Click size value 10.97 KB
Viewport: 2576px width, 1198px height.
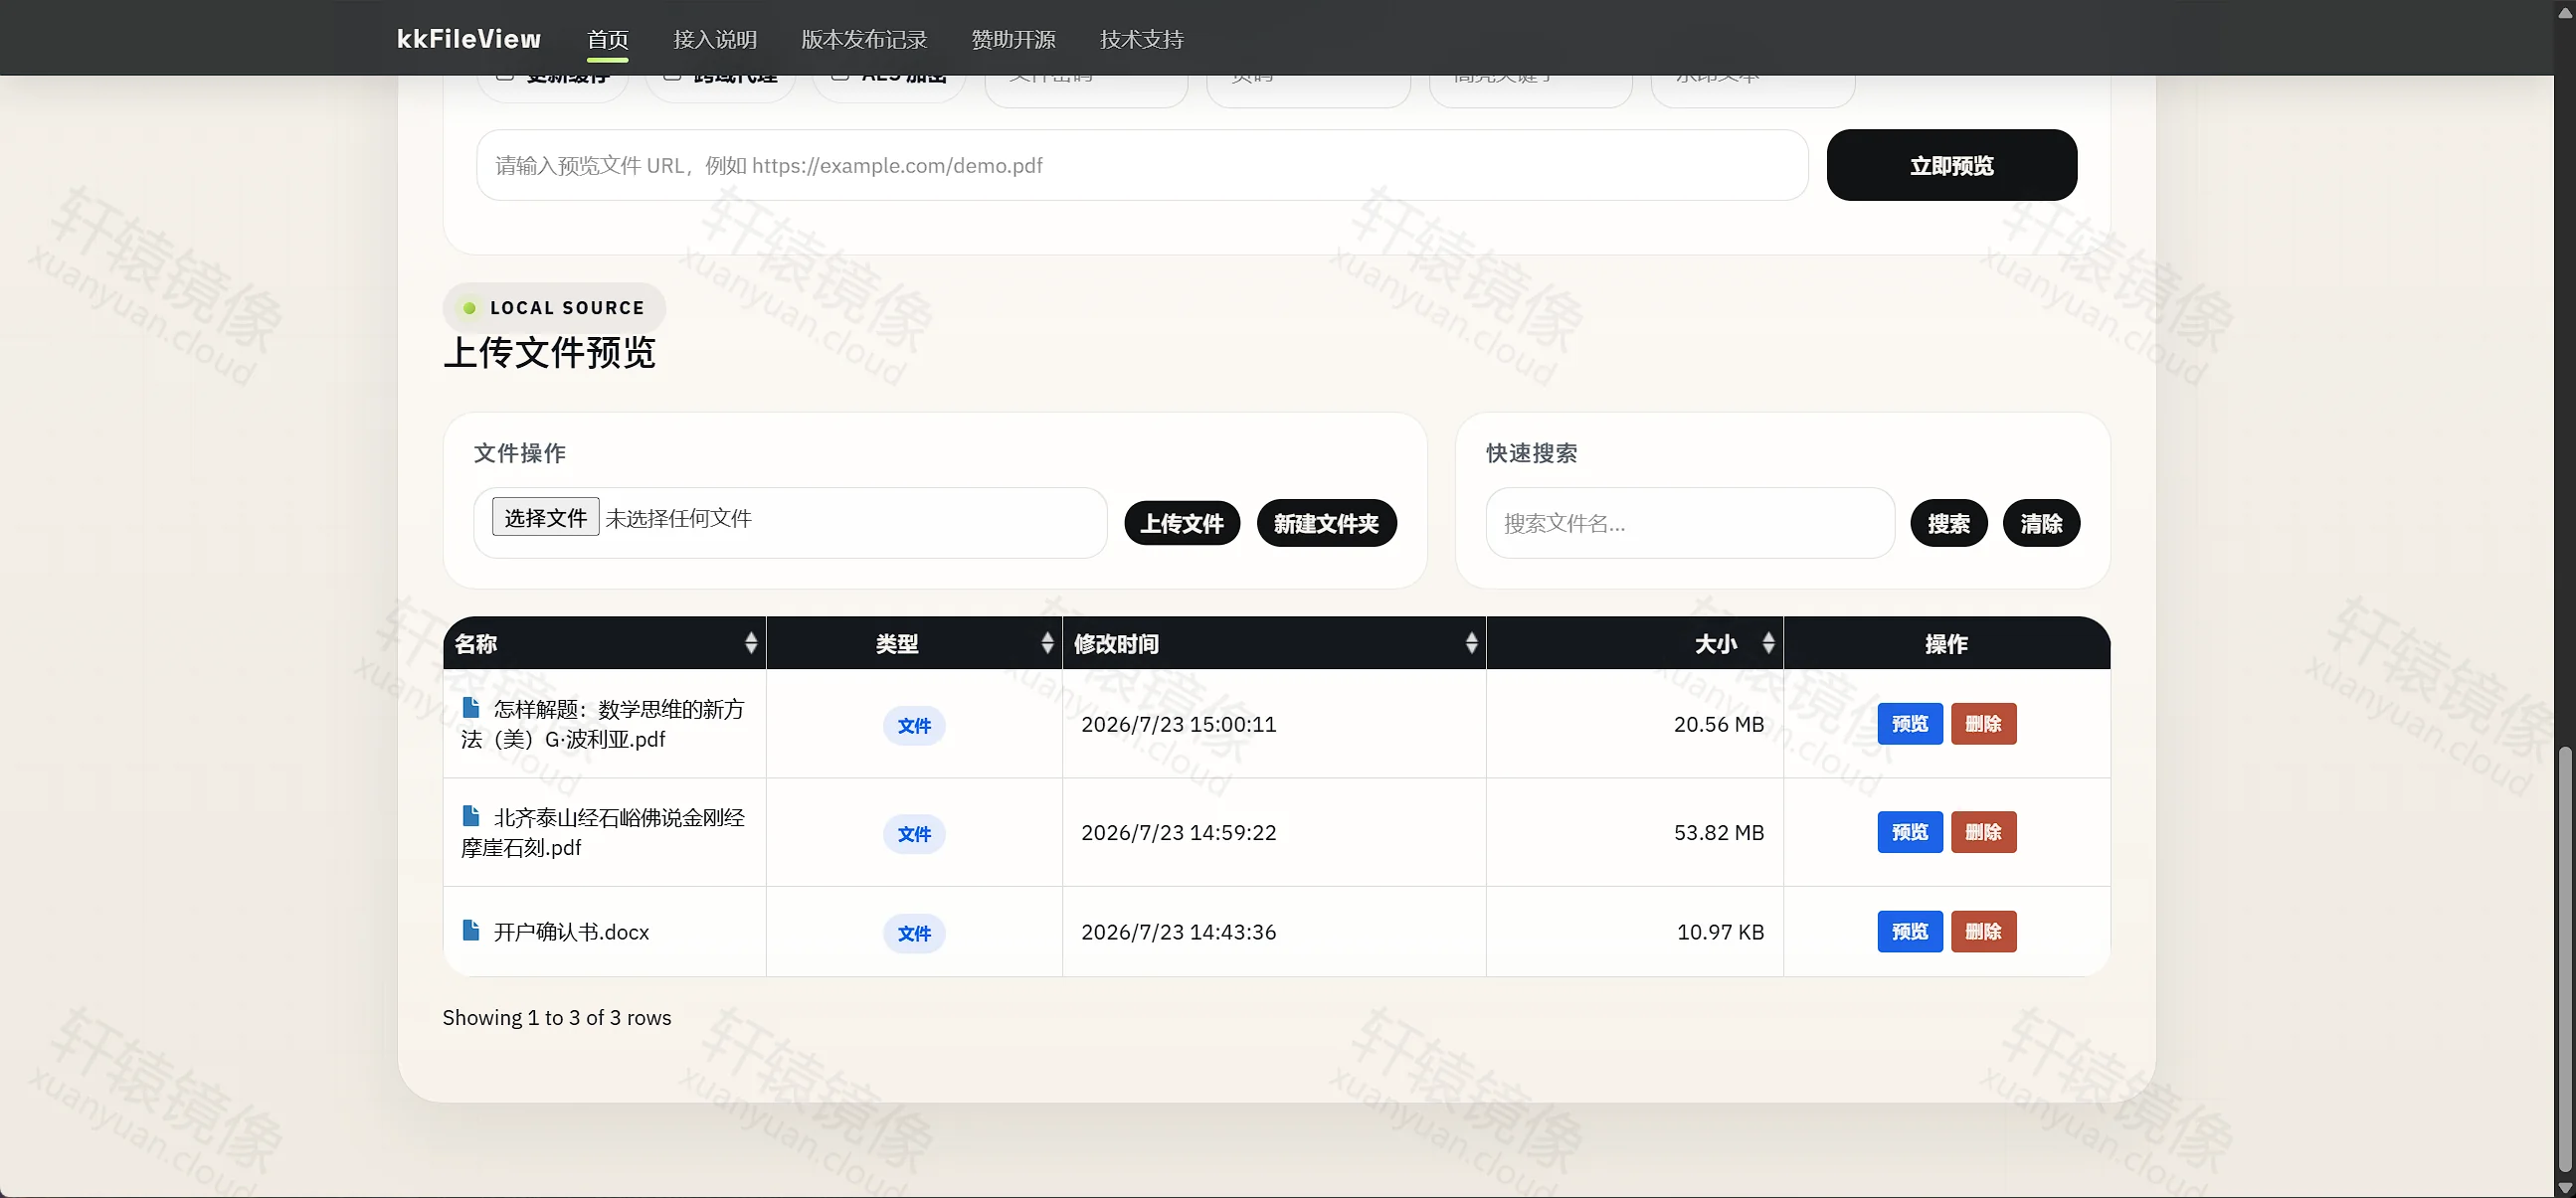click(x=1720, y=932)
